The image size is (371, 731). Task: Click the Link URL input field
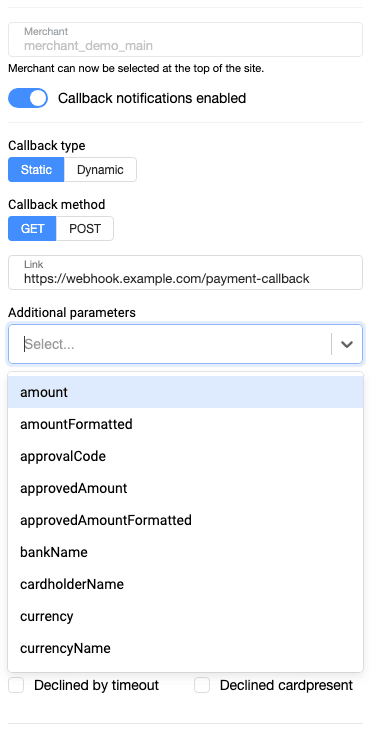[x=186, y=272]
